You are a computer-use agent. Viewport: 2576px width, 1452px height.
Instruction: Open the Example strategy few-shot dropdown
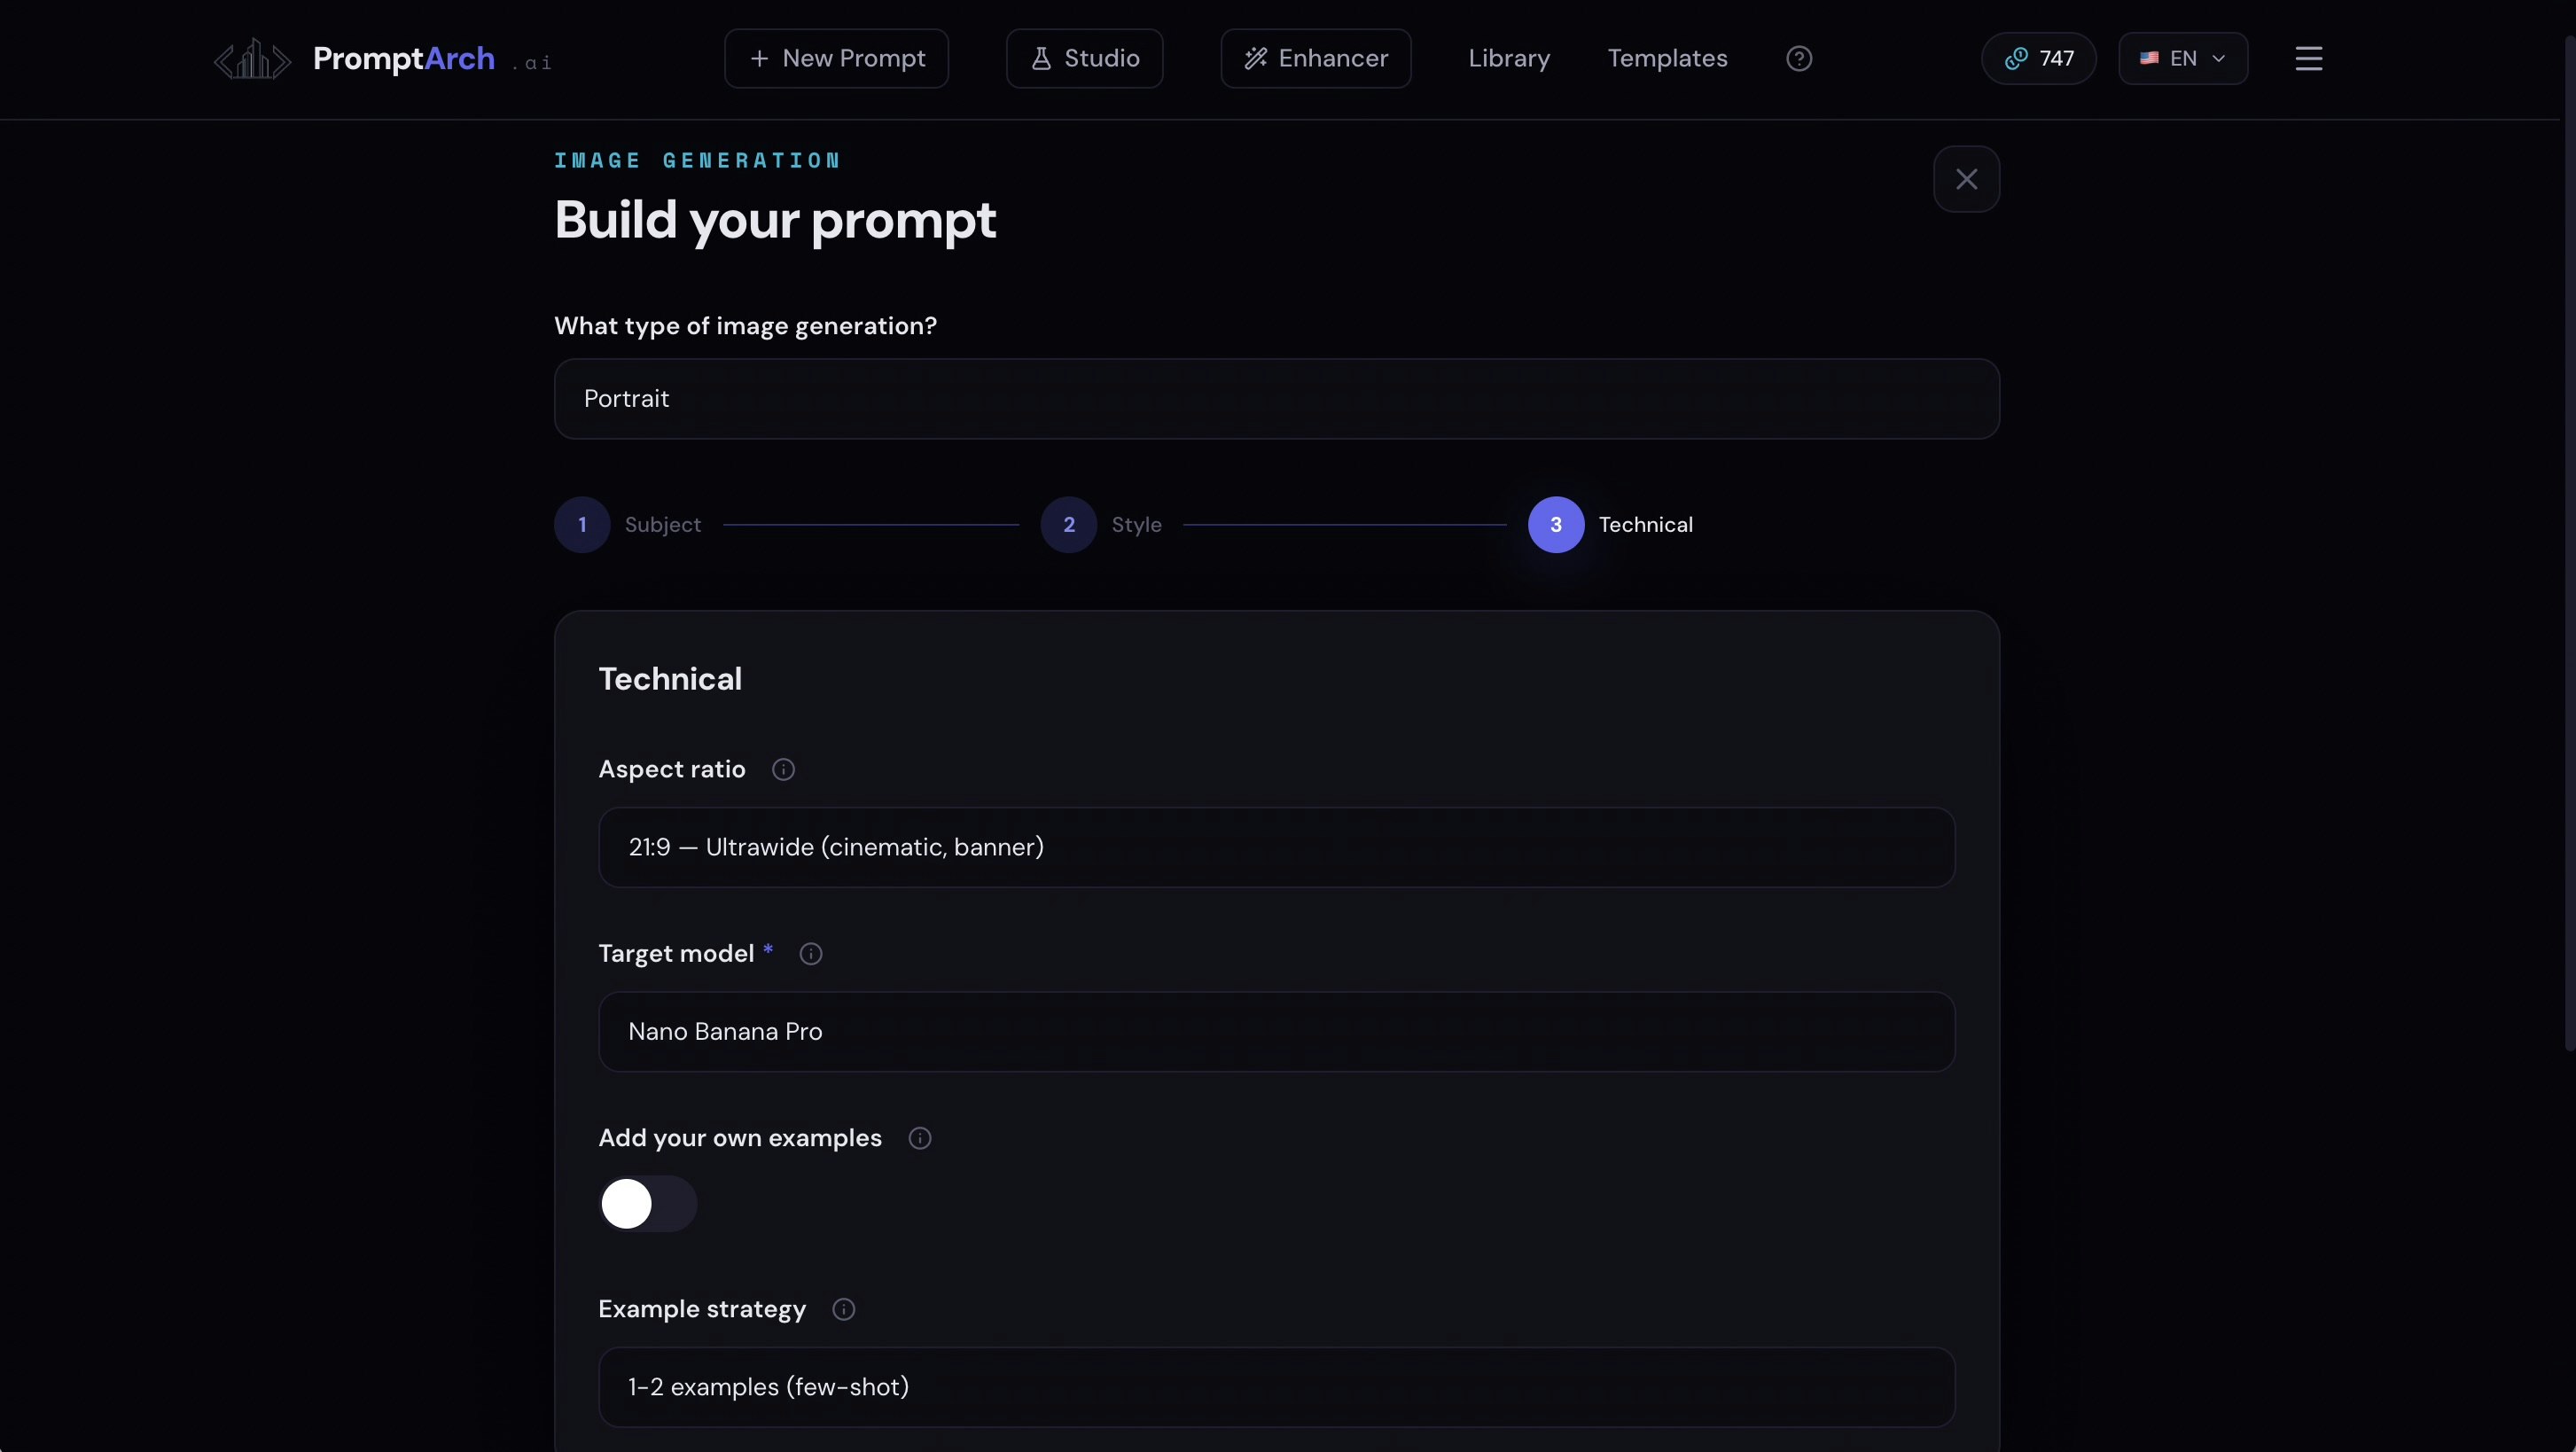click(x=1276, y=1386)
